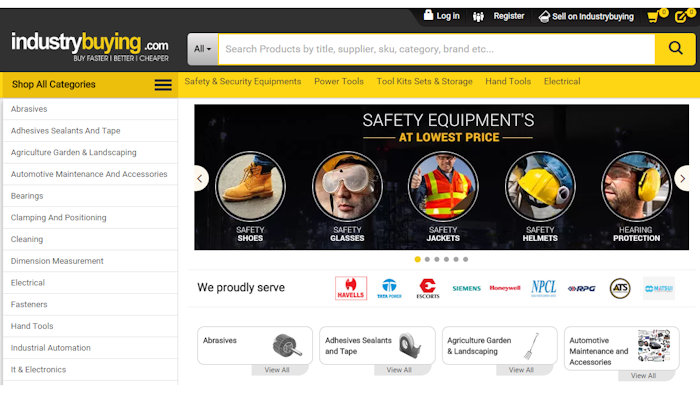
Task: Select Clamping And Positioning in sidebar
Action: (90, 218)
